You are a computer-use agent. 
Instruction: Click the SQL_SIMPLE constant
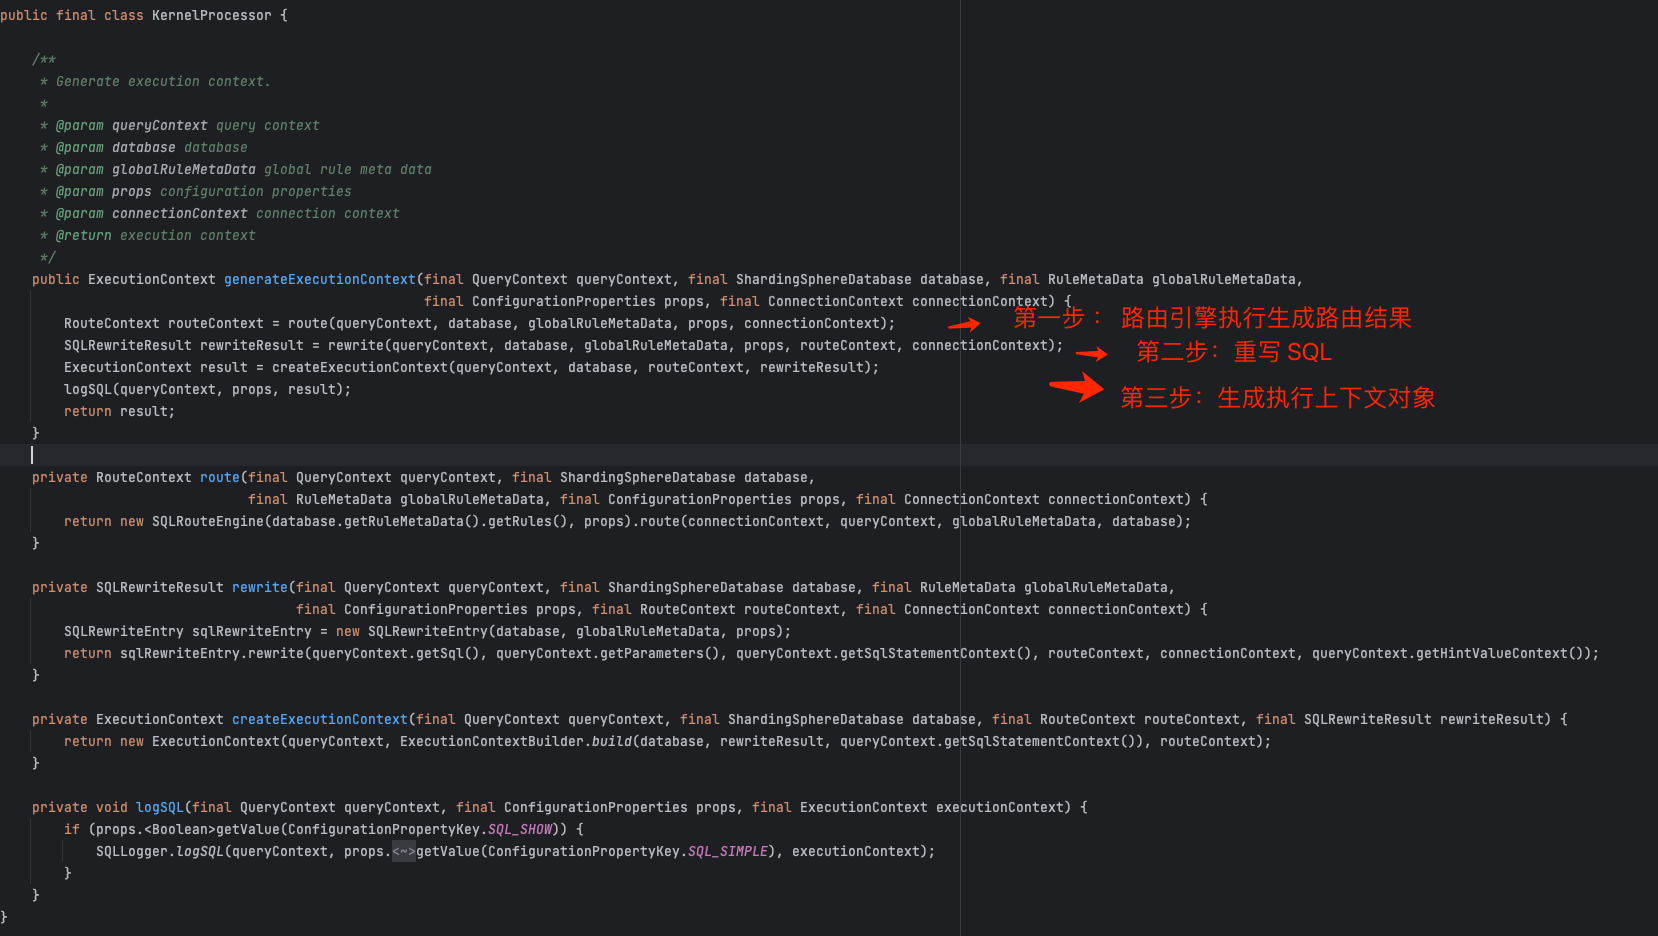pos(727,852)
